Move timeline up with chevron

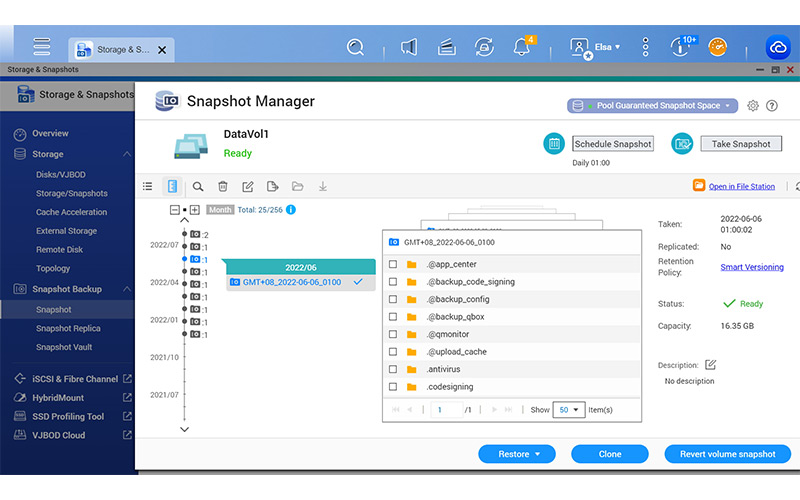[185, 220]
